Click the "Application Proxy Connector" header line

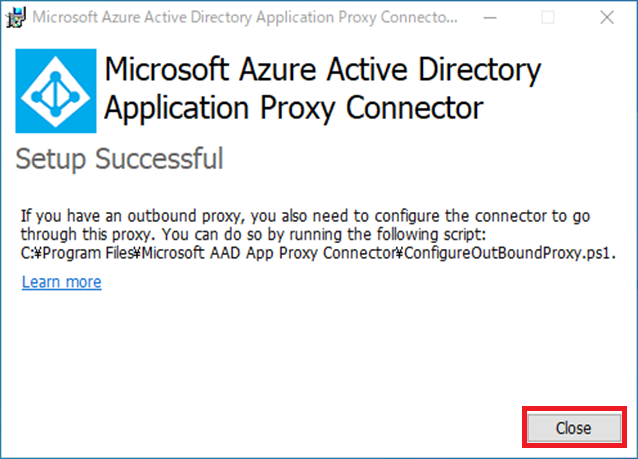coord(294,109)
